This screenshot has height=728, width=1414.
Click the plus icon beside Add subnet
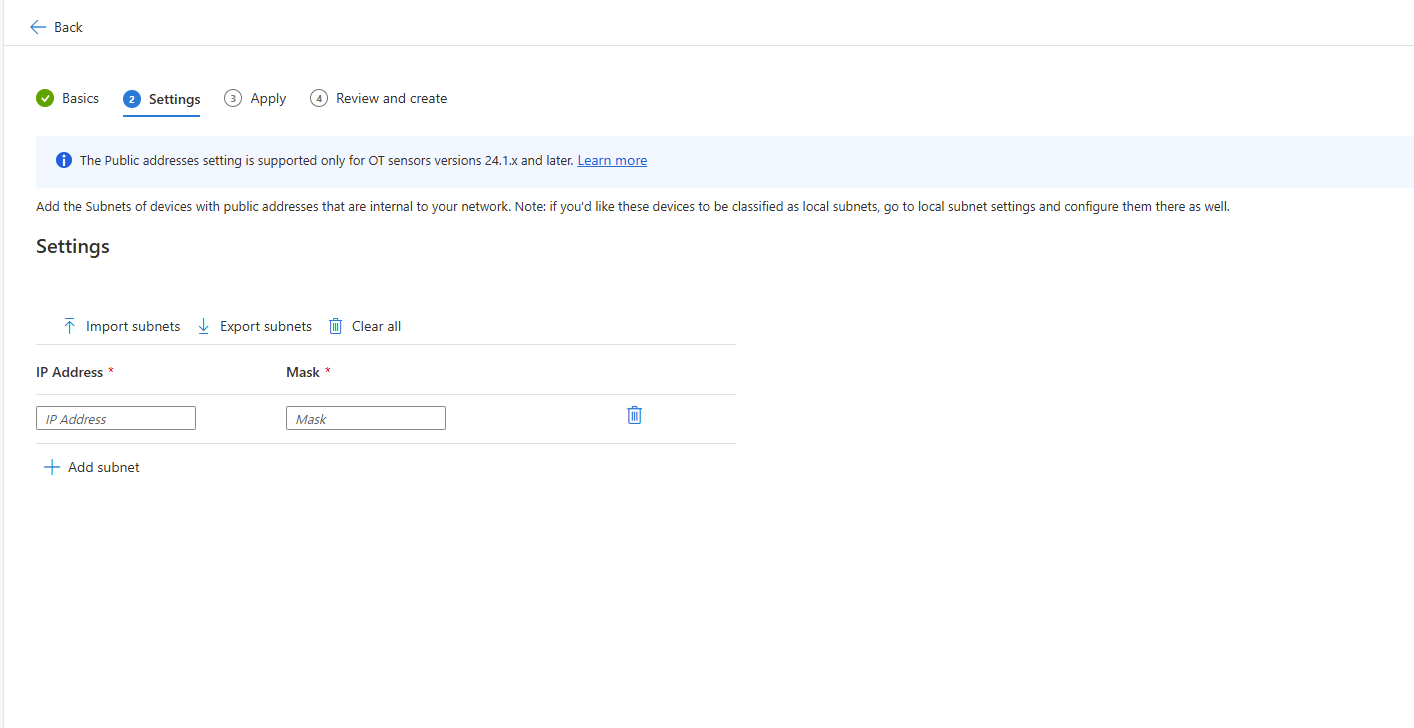click(x=52, y=467)
